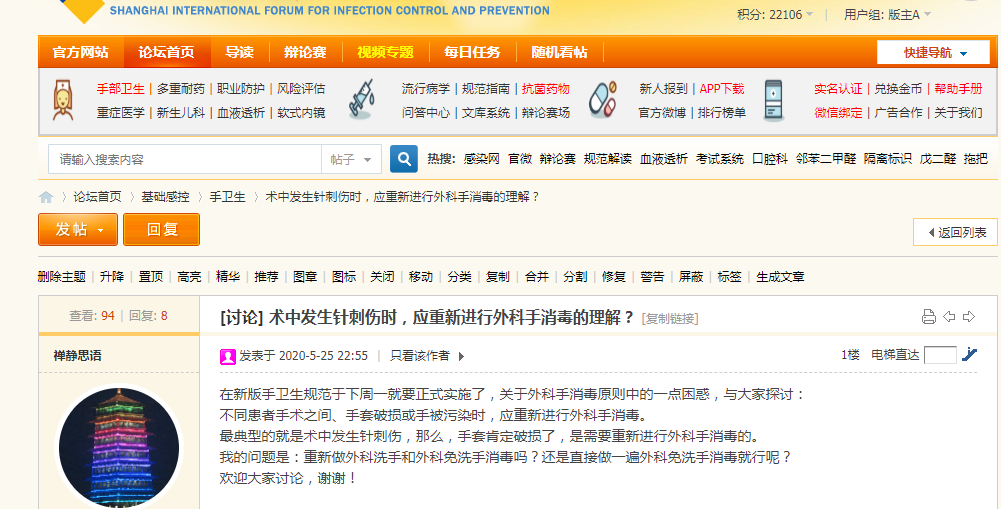
Task: Click 血液透析 link in category panel
Action: [x=241, y=113]
